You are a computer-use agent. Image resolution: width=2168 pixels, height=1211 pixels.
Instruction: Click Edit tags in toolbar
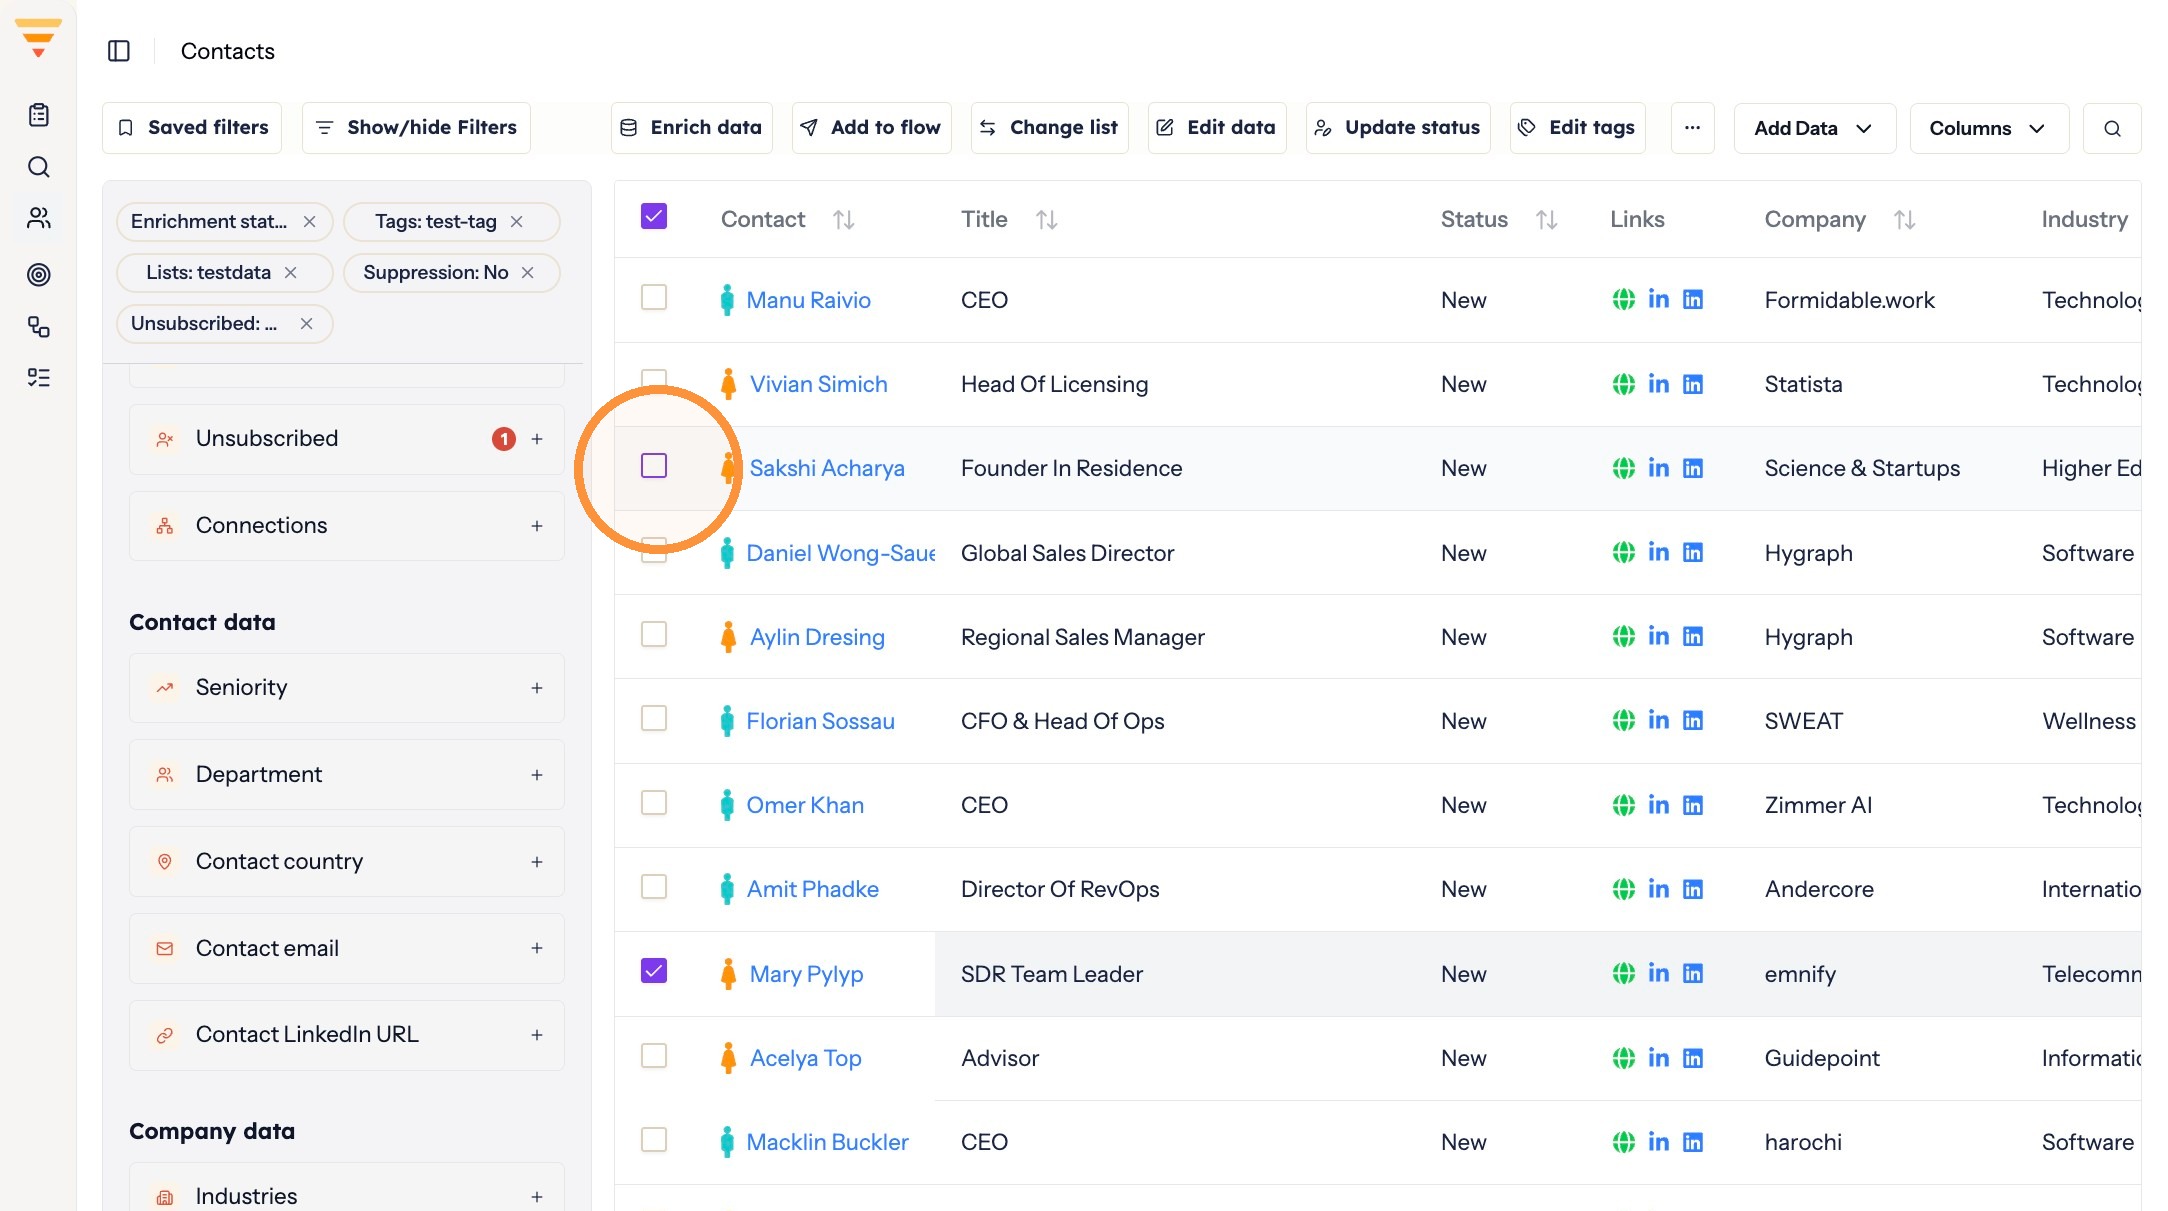coord(1577,128)
